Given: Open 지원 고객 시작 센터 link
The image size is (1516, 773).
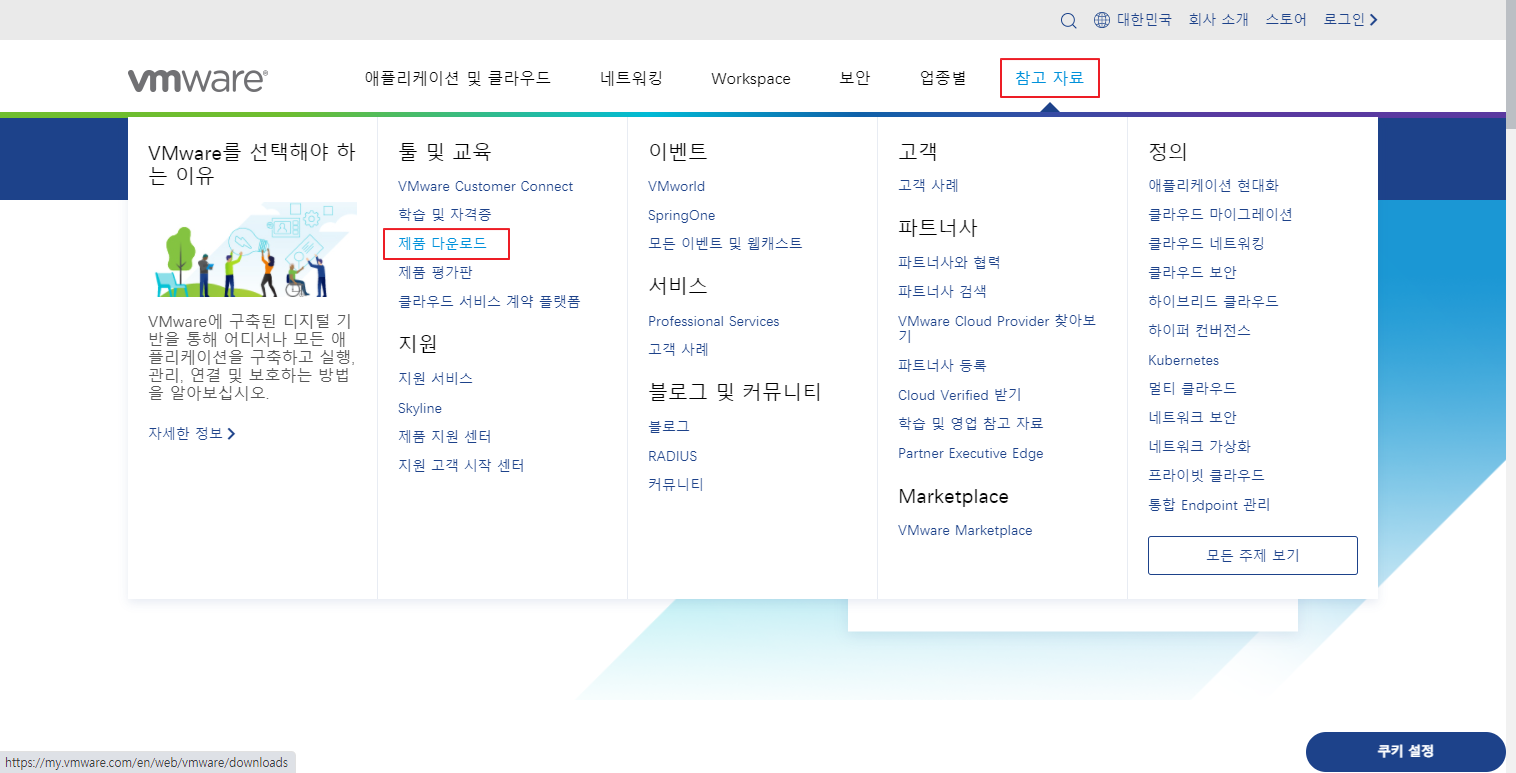Looking at the screenshot, I should point(461,466).
